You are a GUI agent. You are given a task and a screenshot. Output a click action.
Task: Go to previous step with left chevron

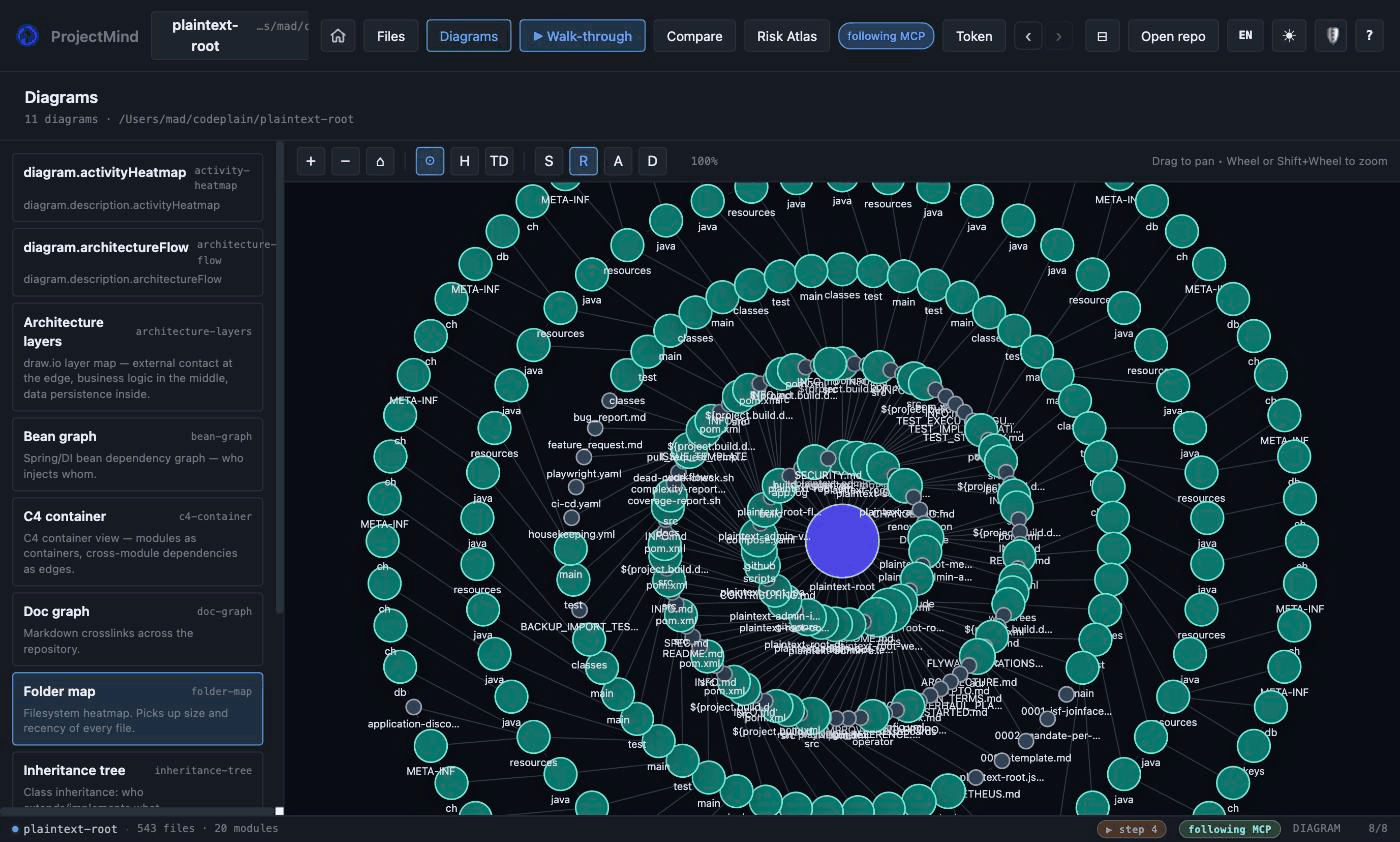pyautogui.click(x=1028, y=36)
